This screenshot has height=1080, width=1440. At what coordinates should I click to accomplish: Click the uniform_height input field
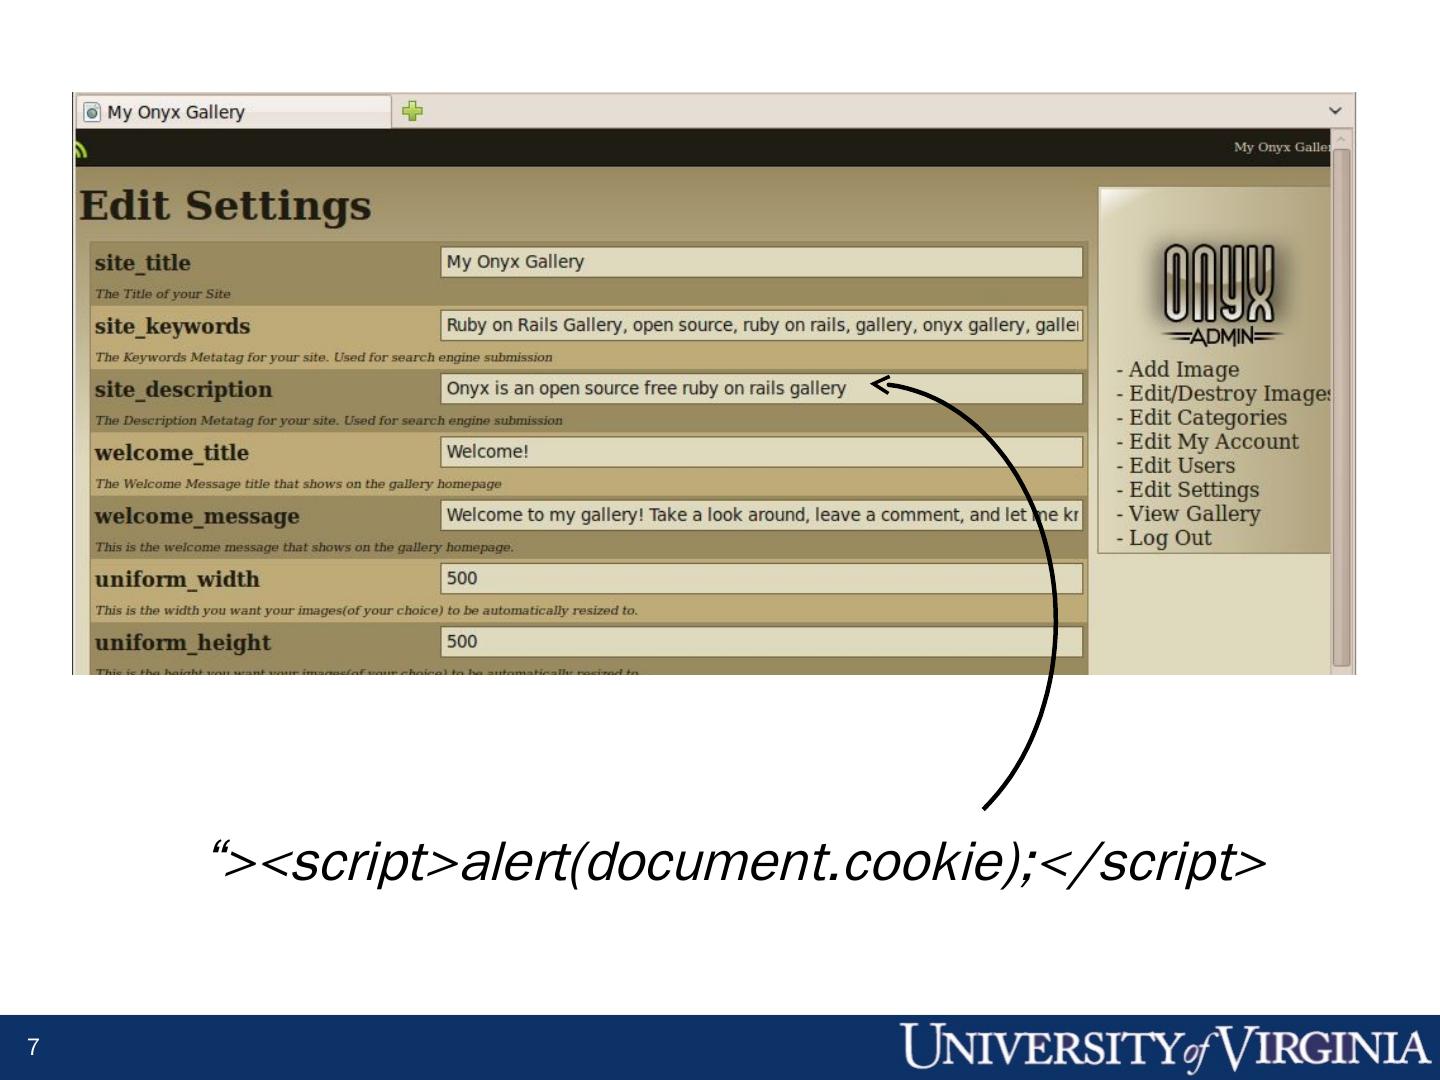pos(762,641)
